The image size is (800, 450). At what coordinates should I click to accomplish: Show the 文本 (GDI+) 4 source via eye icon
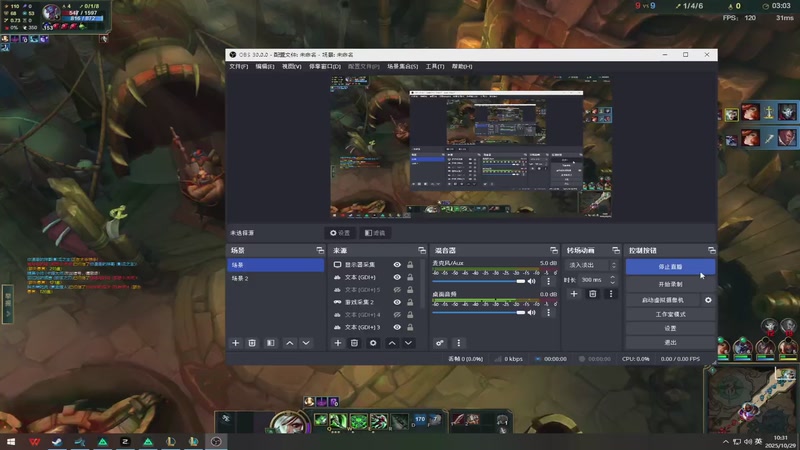coord(397,315)
